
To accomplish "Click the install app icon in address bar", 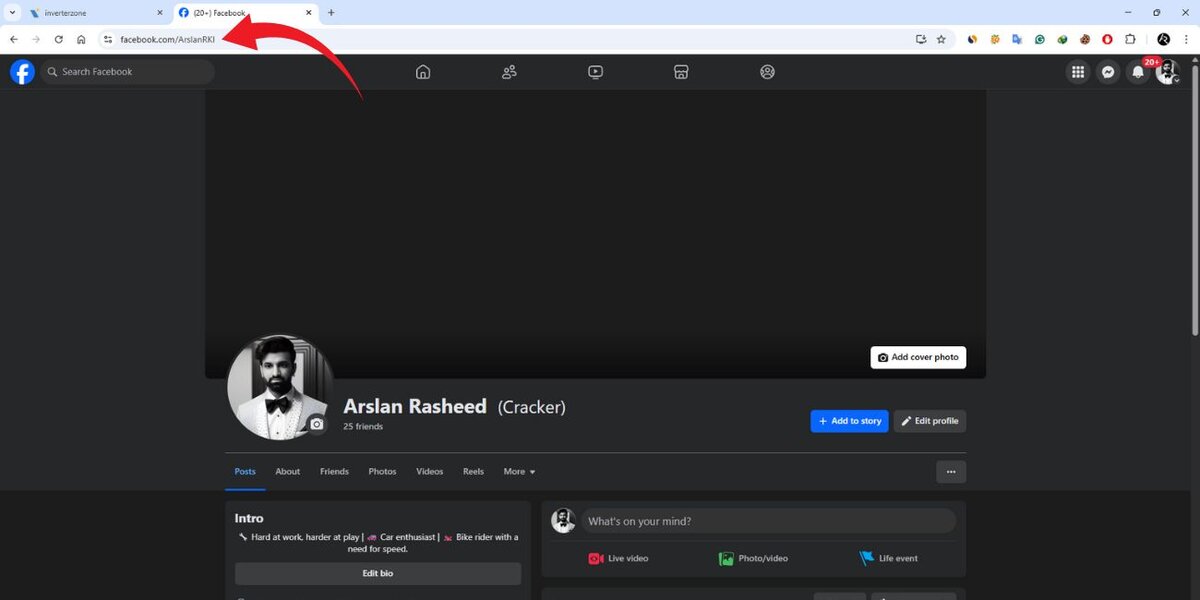I will (921, 40).
